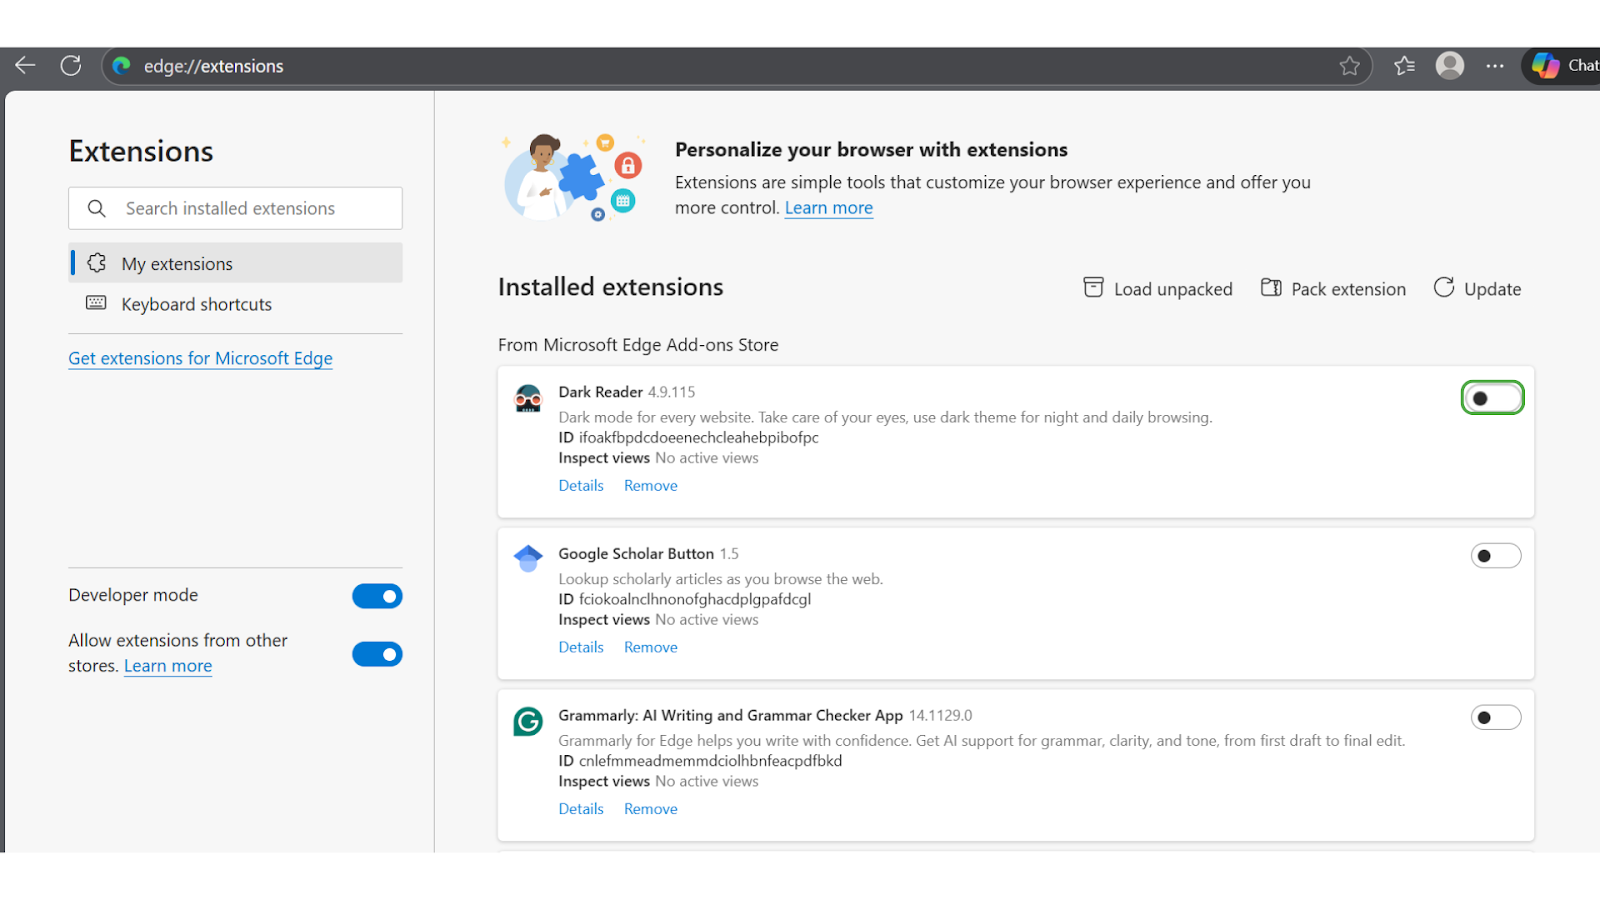Click From Microsoft Edge Add-ons Store text

tap(638, 345)
